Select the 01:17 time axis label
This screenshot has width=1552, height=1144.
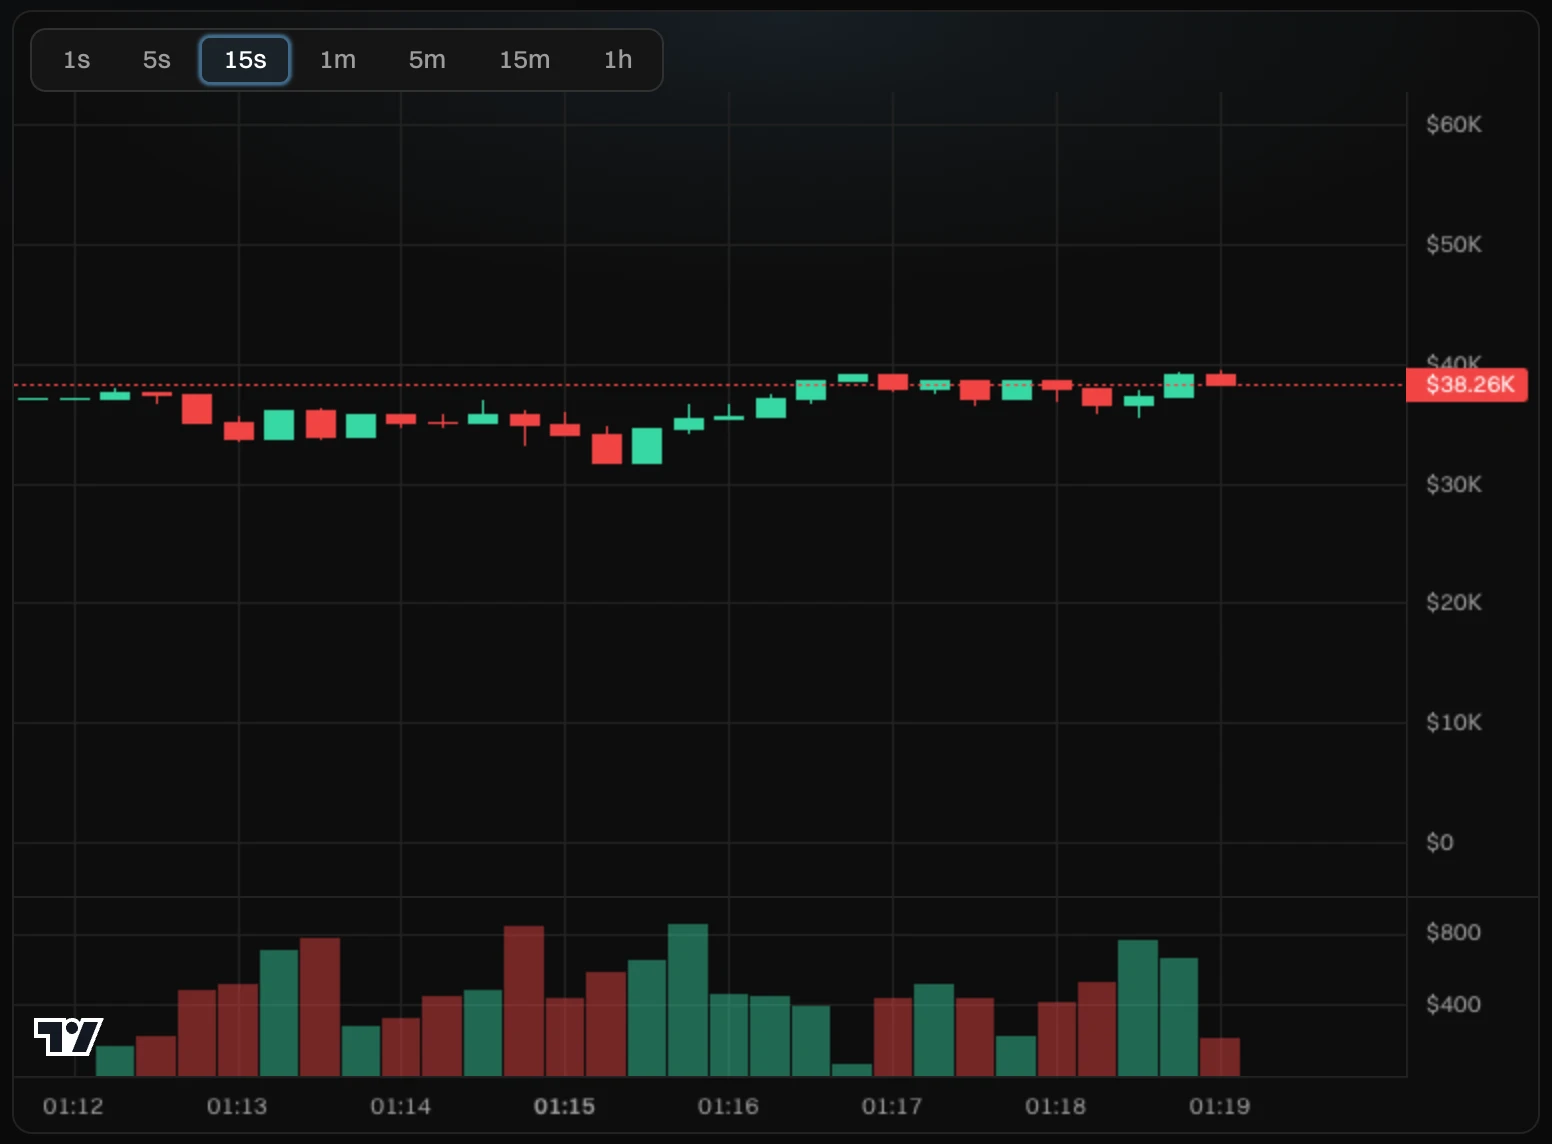coord(892,1107)
